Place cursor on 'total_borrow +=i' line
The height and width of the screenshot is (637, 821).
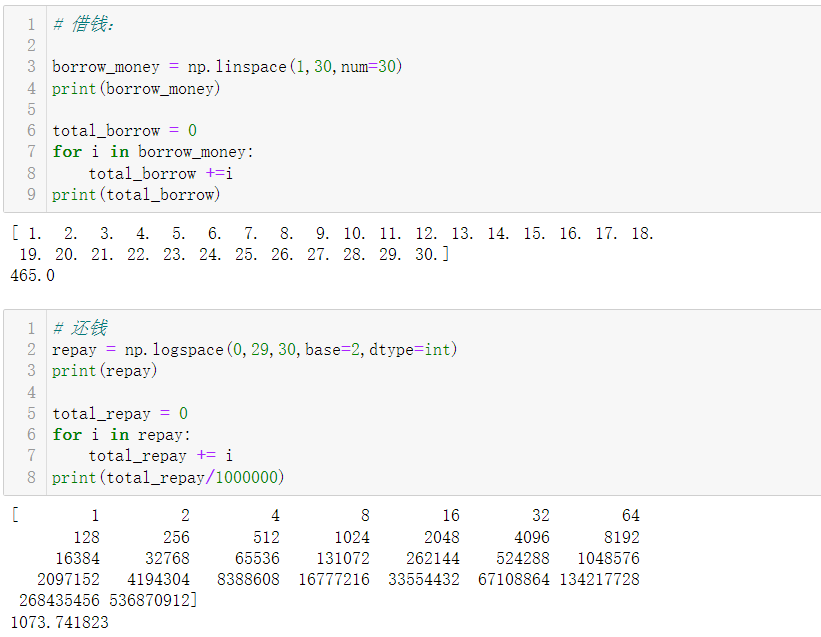[x=161, y=173]
